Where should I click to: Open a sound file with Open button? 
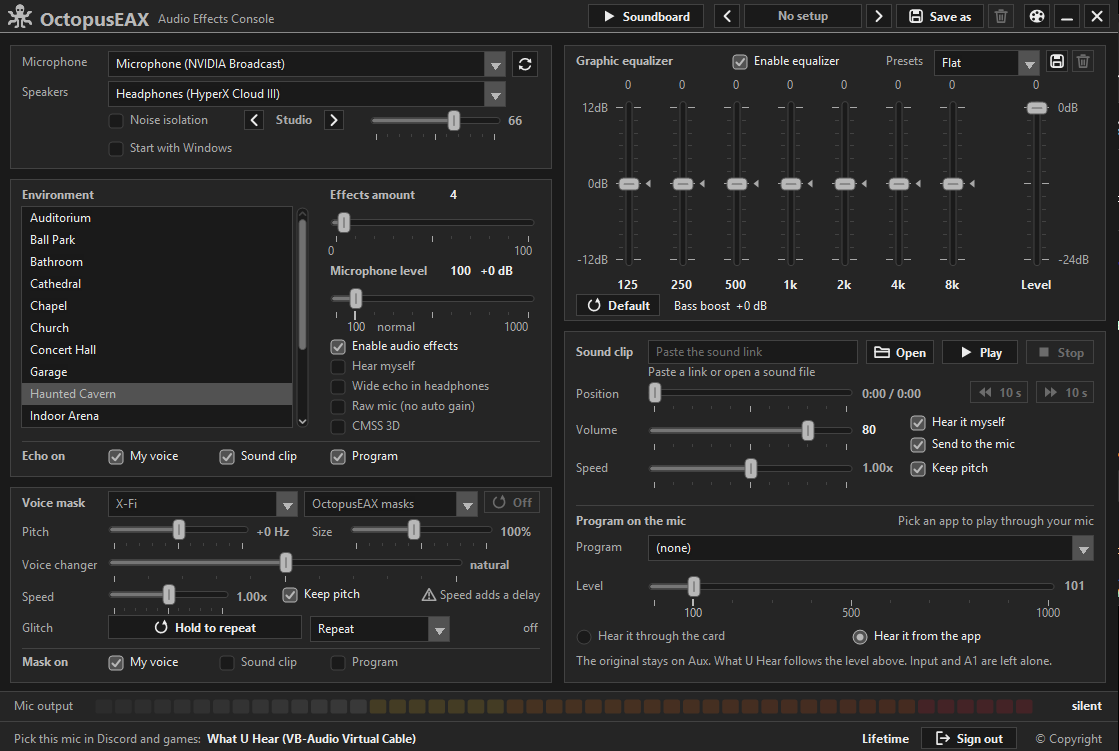click(900, 353)
